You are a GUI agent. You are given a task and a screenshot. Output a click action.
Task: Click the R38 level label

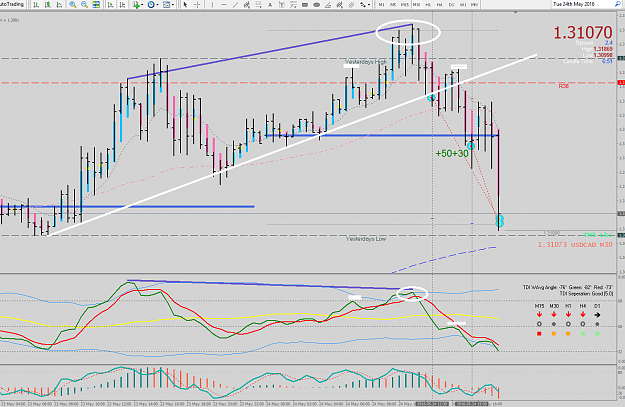[563, 86]
